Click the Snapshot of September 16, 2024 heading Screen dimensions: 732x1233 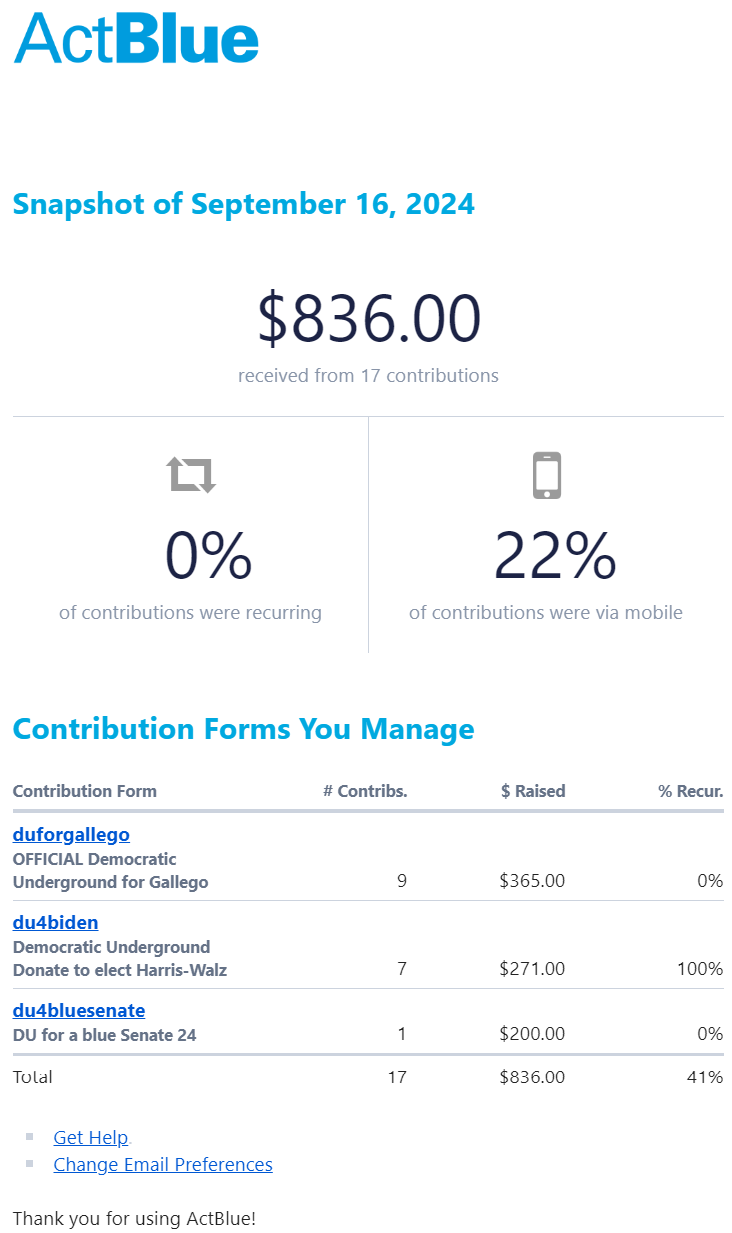243,204
